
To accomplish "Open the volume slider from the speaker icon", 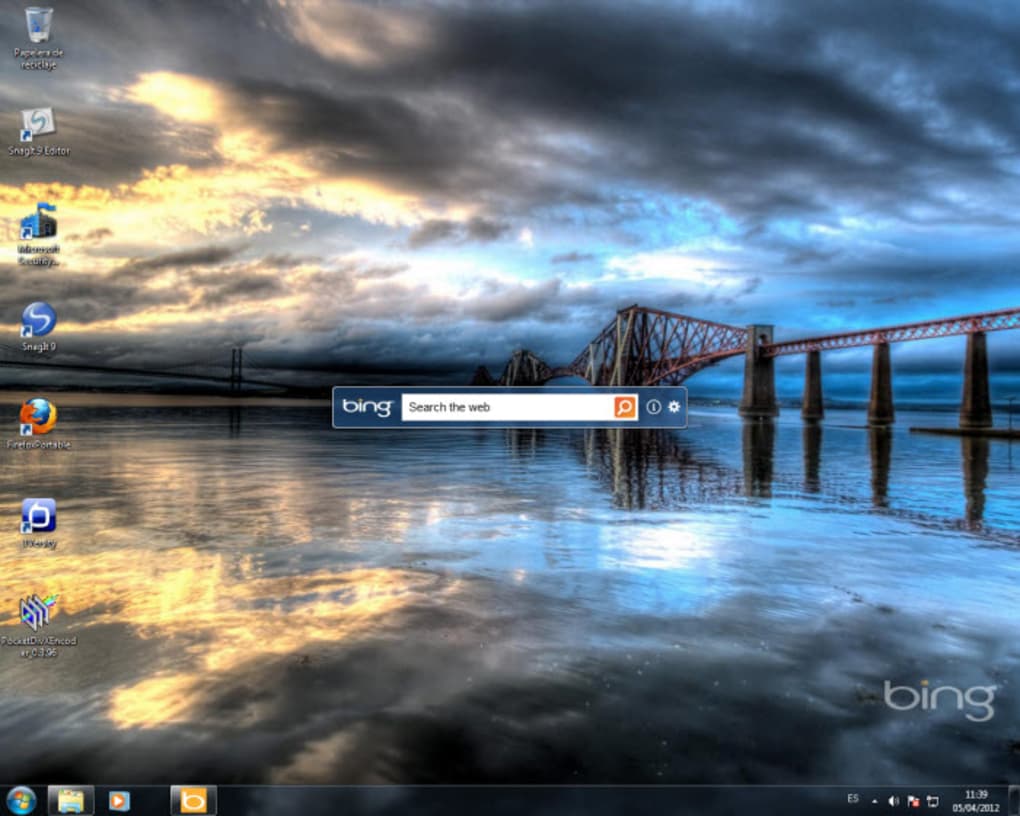I will (894, 800).
